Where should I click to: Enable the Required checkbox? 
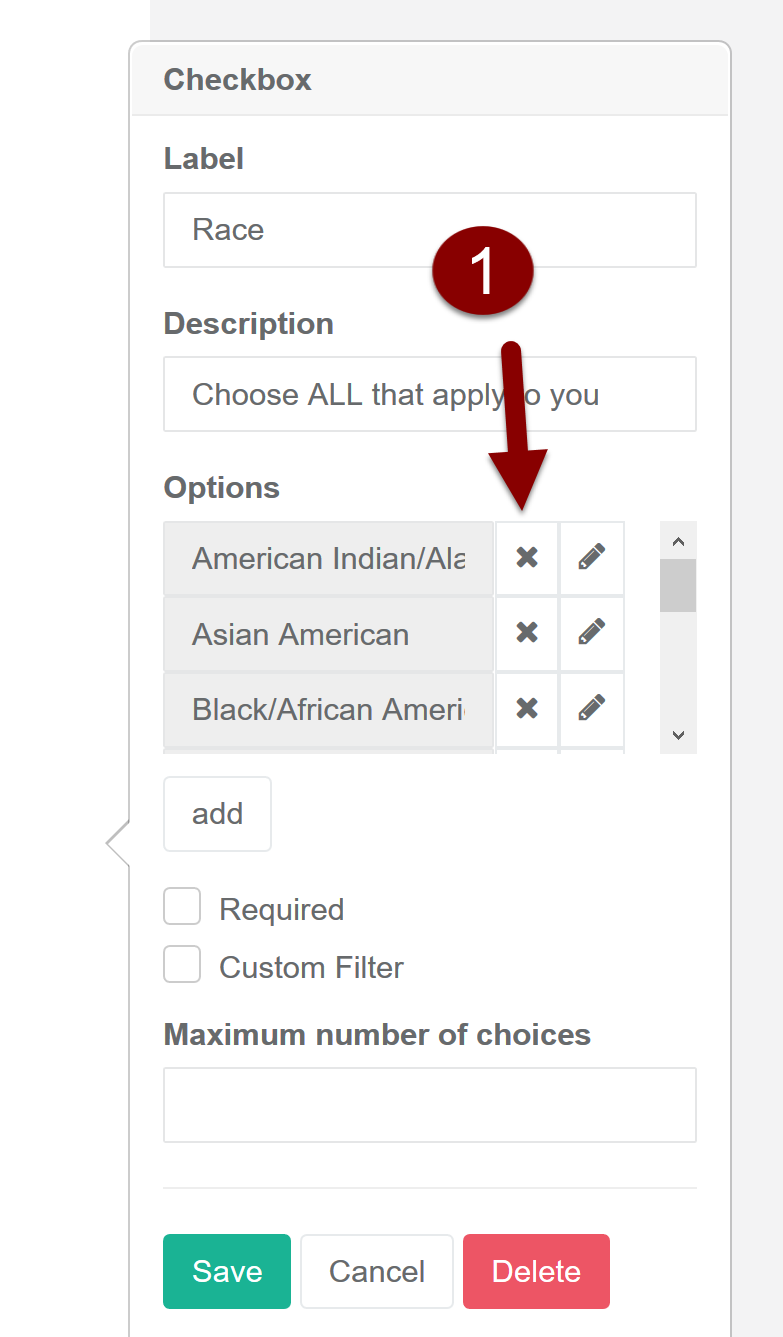point(182,908)
